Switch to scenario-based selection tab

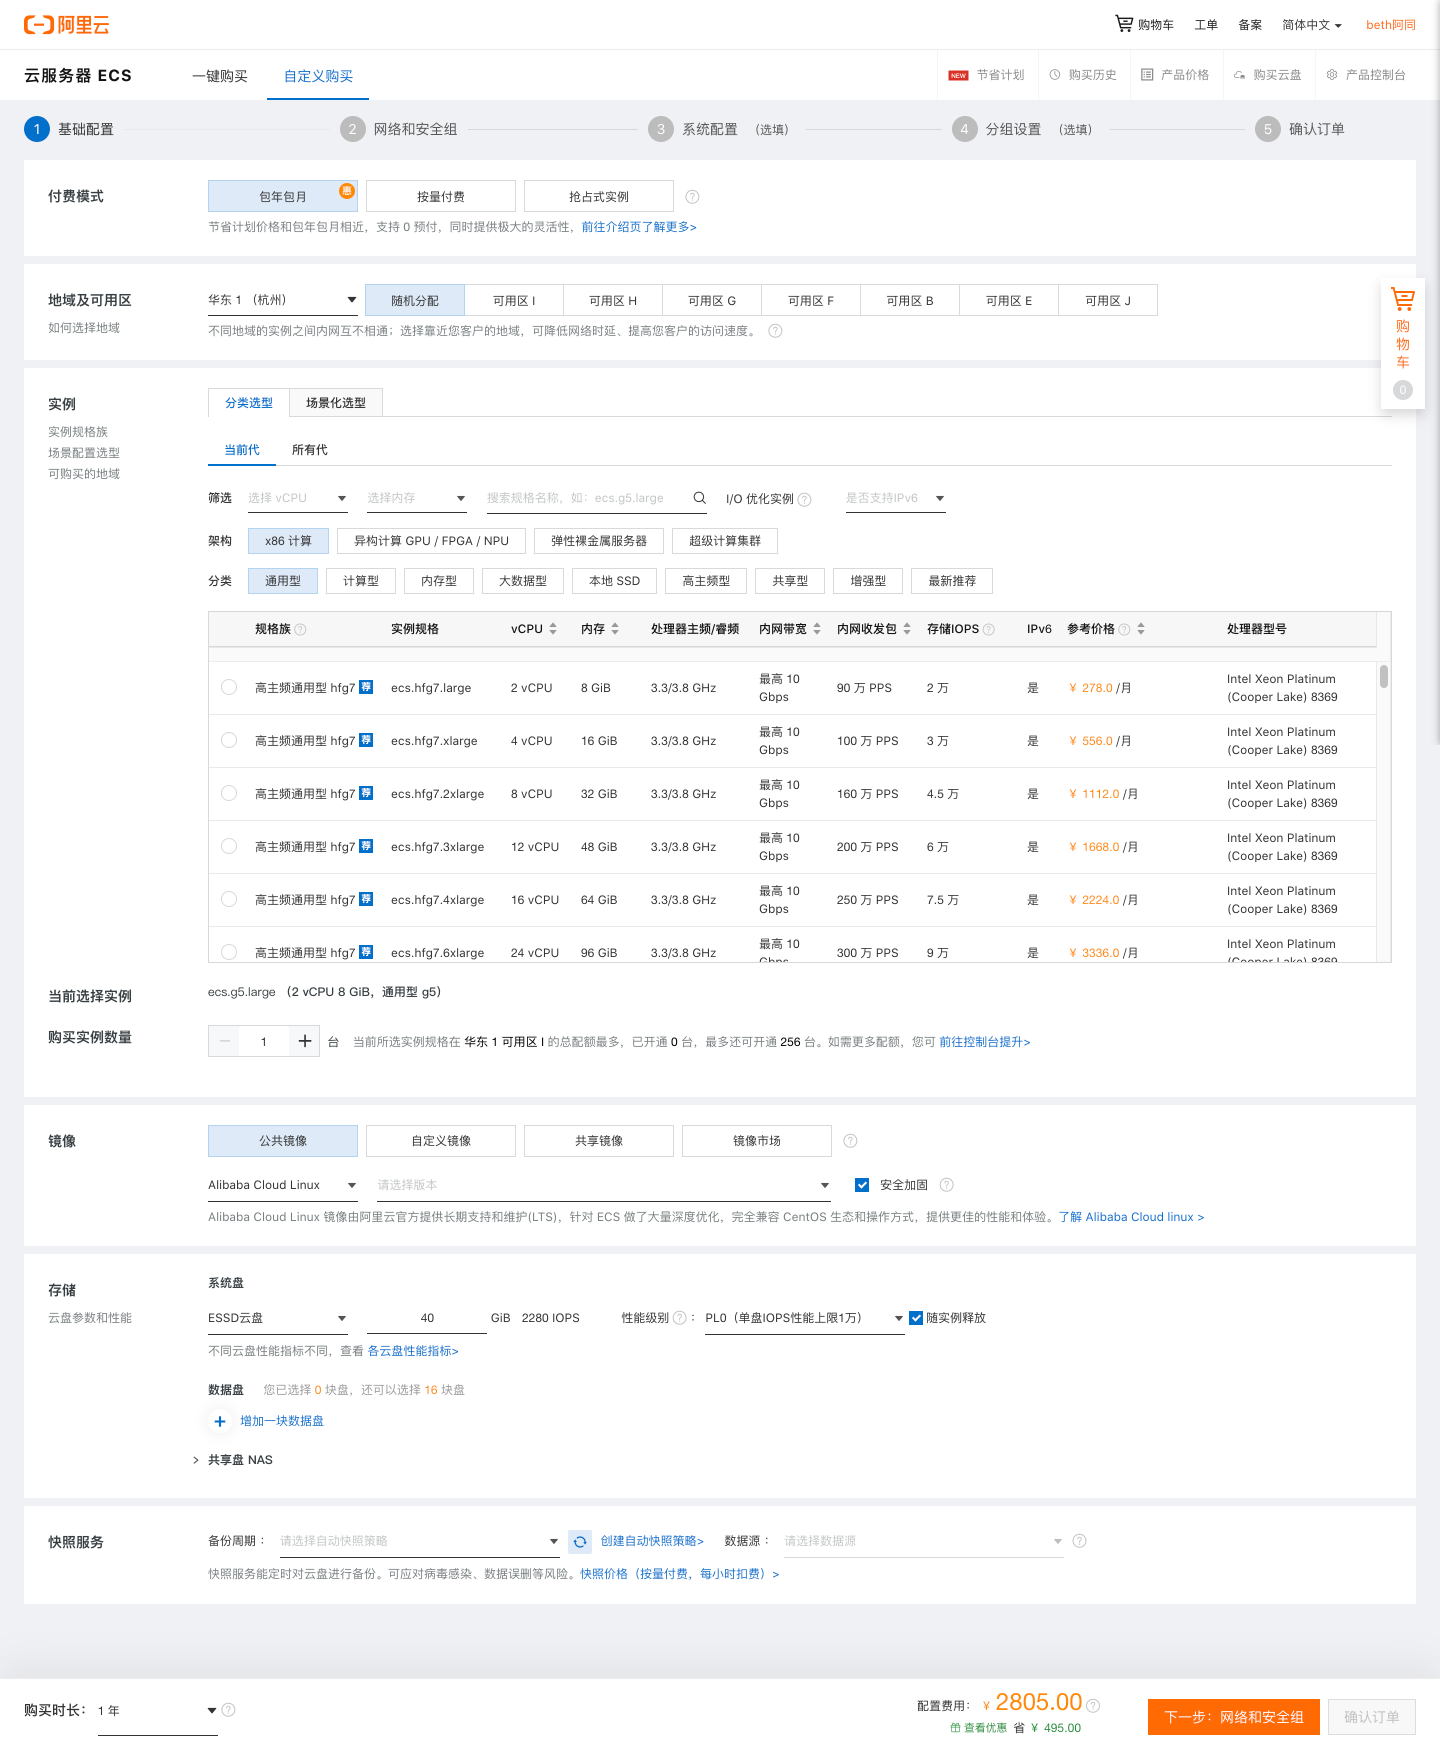[336, 403]
